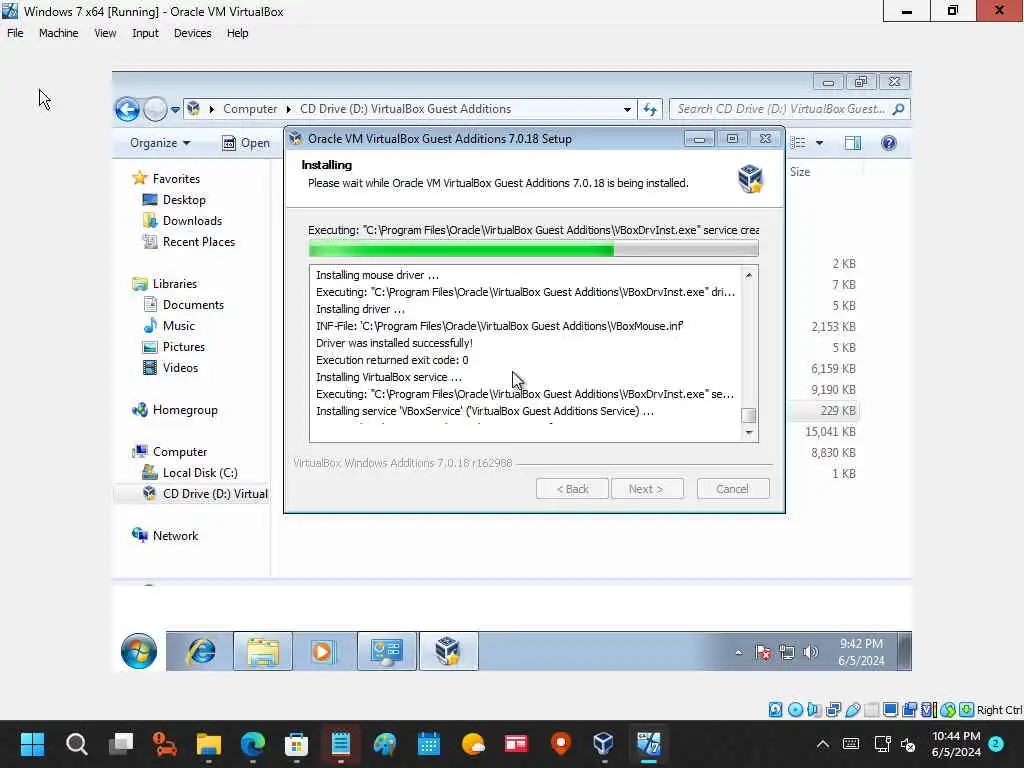Screen dimensions: 1024x768
Task: Open Windows Explorer from the guest taskbar
Action: [263, 651]
